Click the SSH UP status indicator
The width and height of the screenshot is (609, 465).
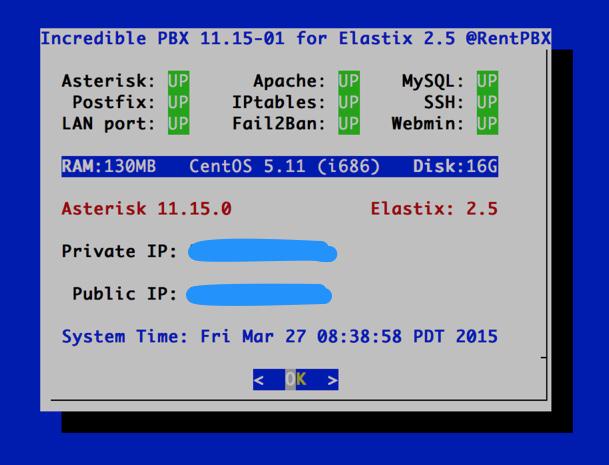487,103
